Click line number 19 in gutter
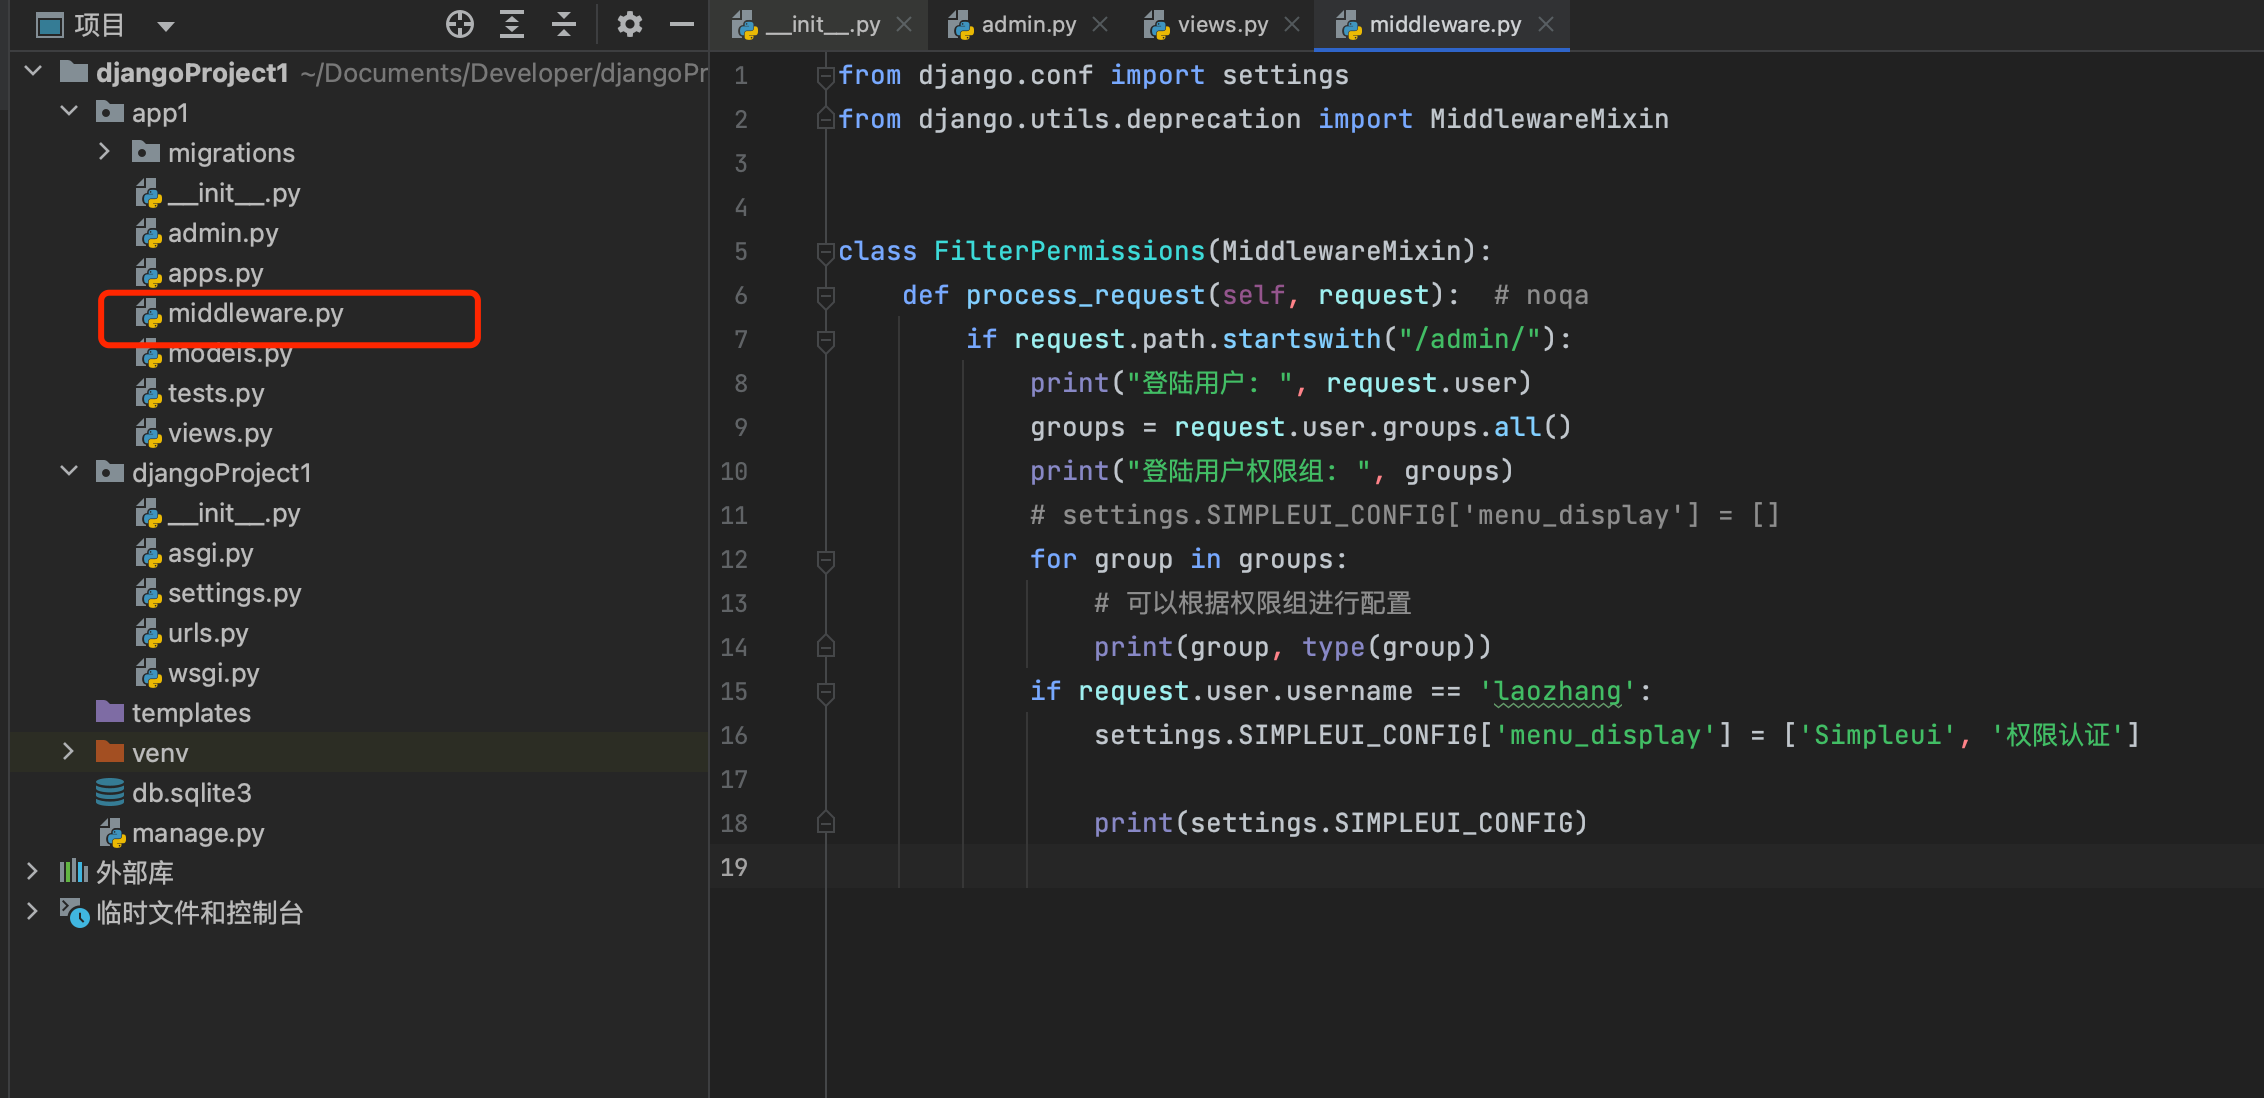Image resolution: width=2264 pixels, height=1098 pixels. (734, 867)
